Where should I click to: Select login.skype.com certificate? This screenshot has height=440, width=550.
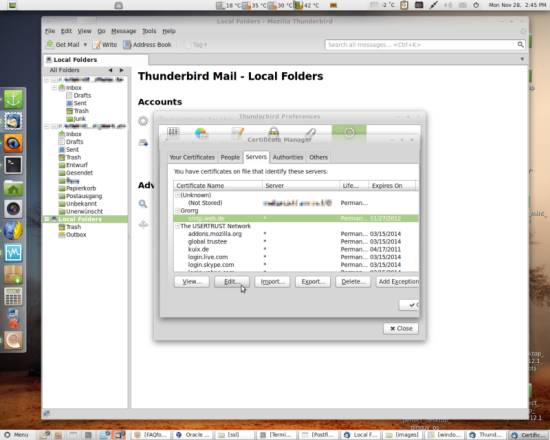tap(296, 265)
